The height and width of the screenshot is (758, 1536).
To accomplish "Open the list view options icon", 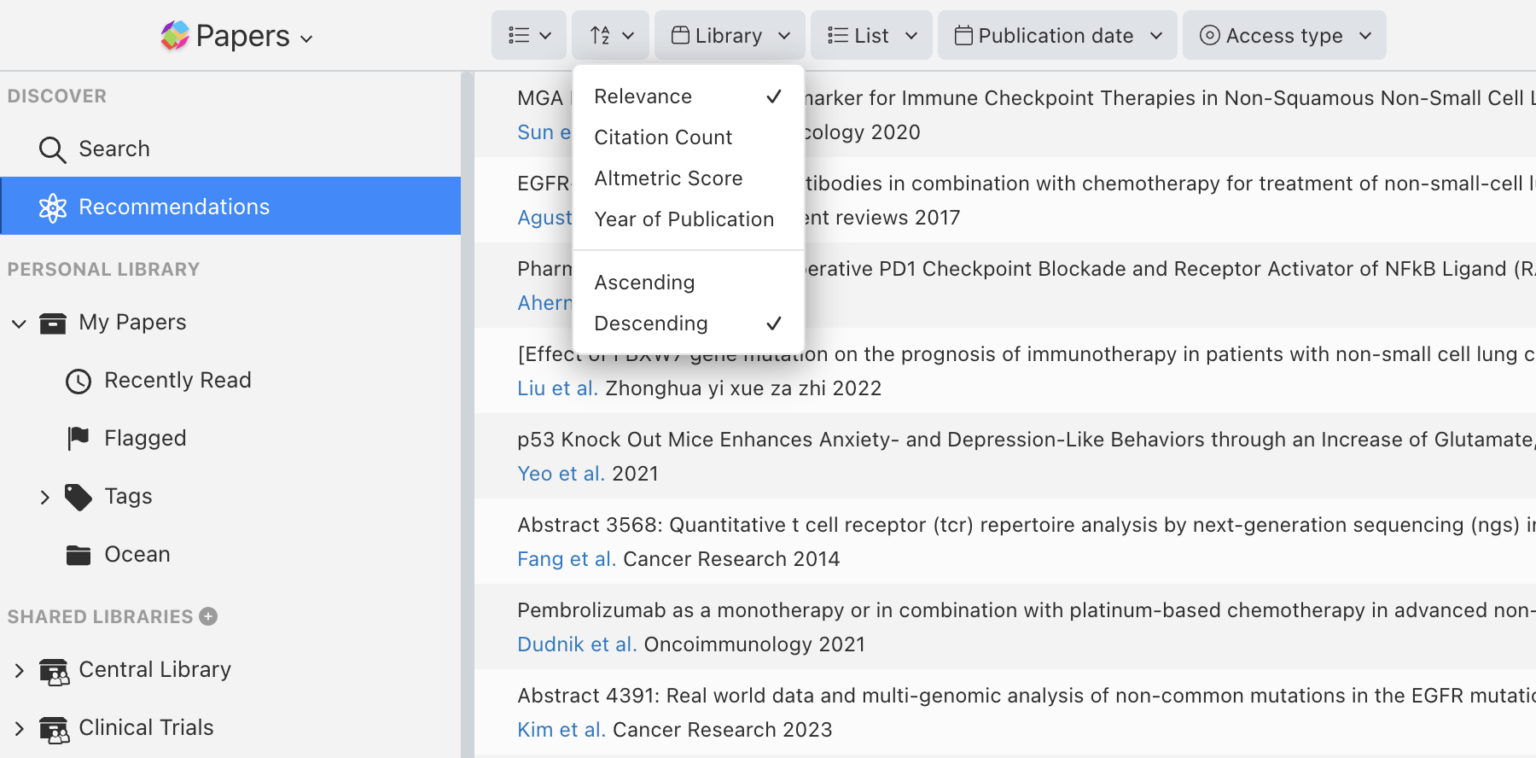I will [528, 34].
